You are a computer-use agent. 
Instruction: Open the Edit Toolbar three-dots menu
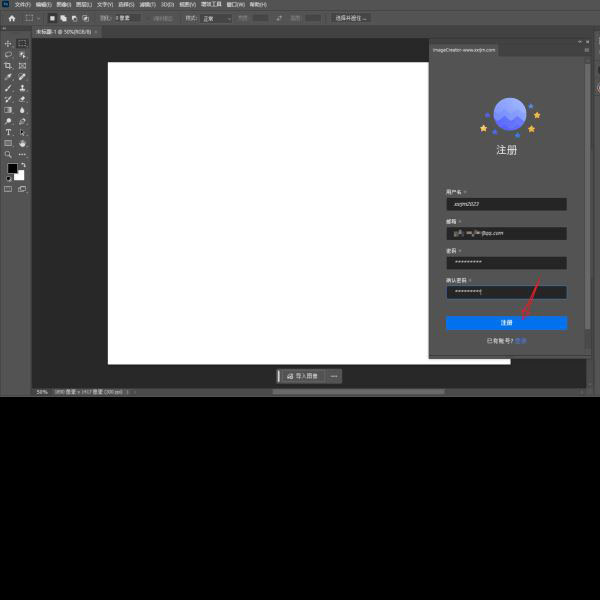[x=22, y=155]
